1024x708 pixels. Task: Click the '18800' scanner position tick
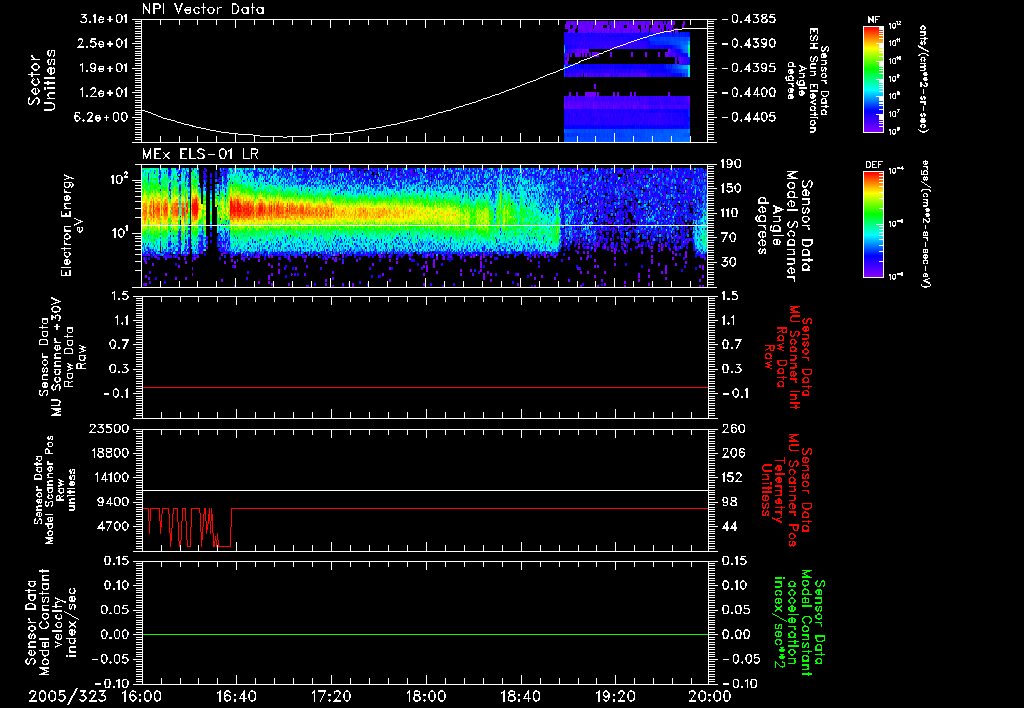[x=108, y=453]
